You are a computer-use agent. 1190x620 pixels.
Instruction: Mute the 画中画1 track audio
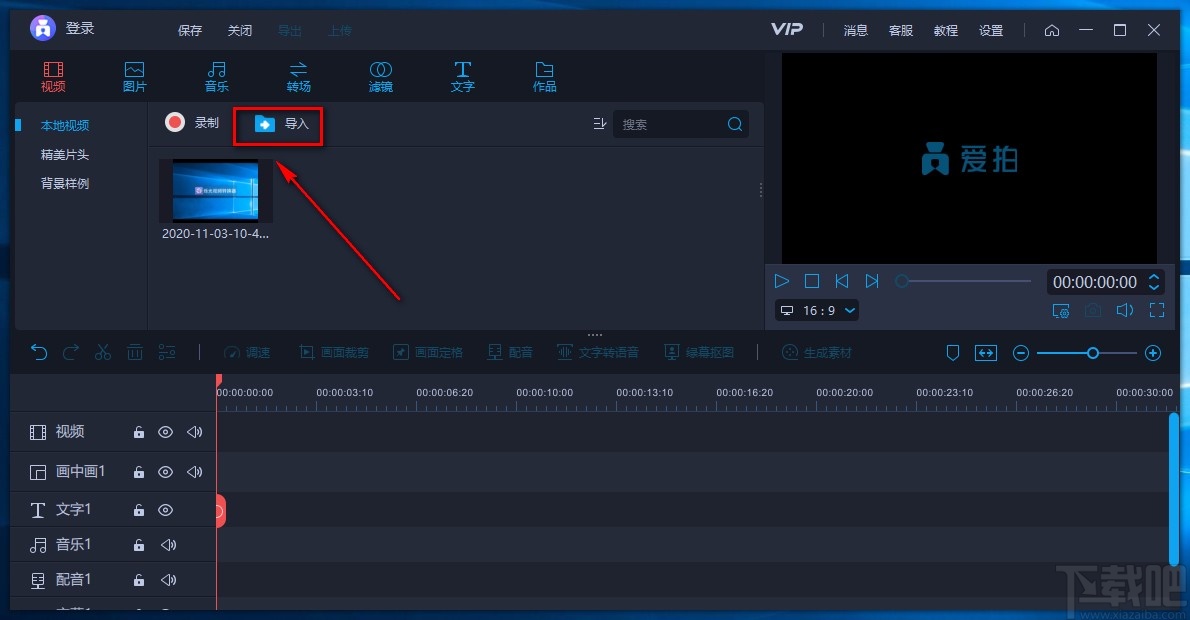194,472
